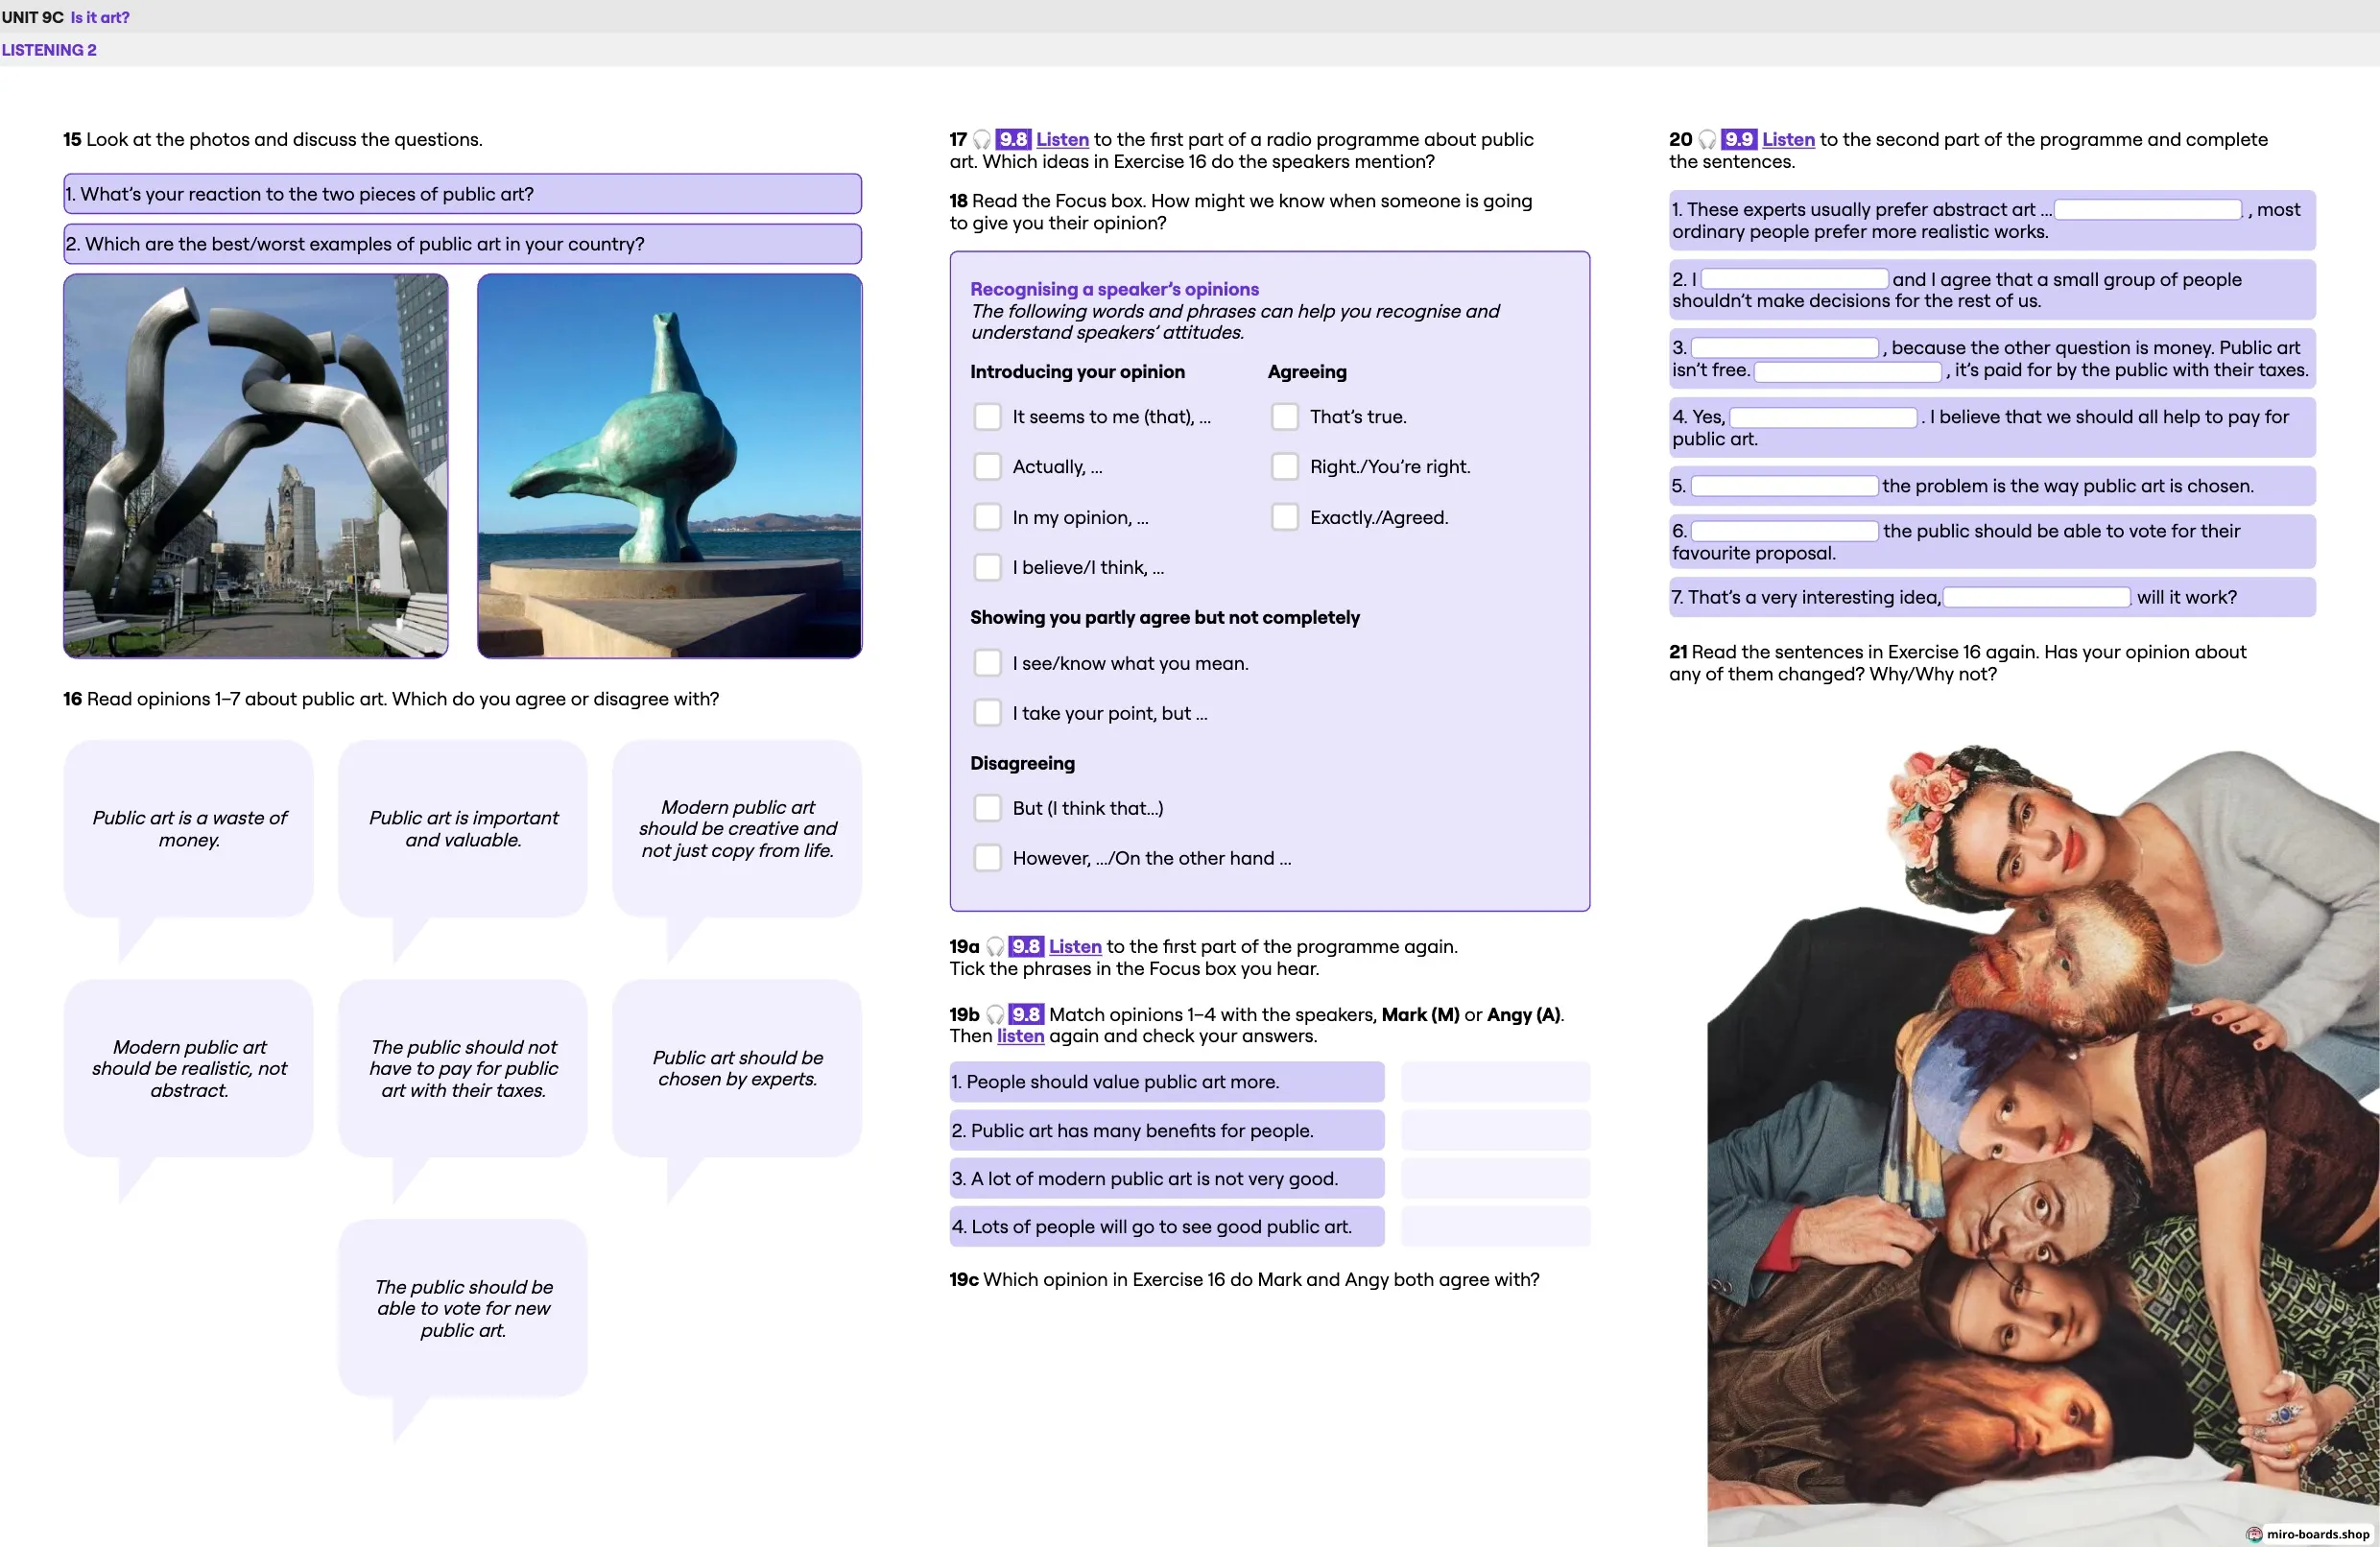Click the 9.8 track badge in exercise 17
The width and height of the screenshot is (2380, 1547).
click(x=1013, y=140)
